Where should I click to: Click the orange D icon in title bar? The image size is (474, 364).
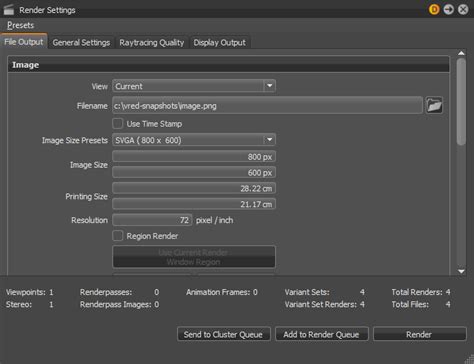coord(434,9)
